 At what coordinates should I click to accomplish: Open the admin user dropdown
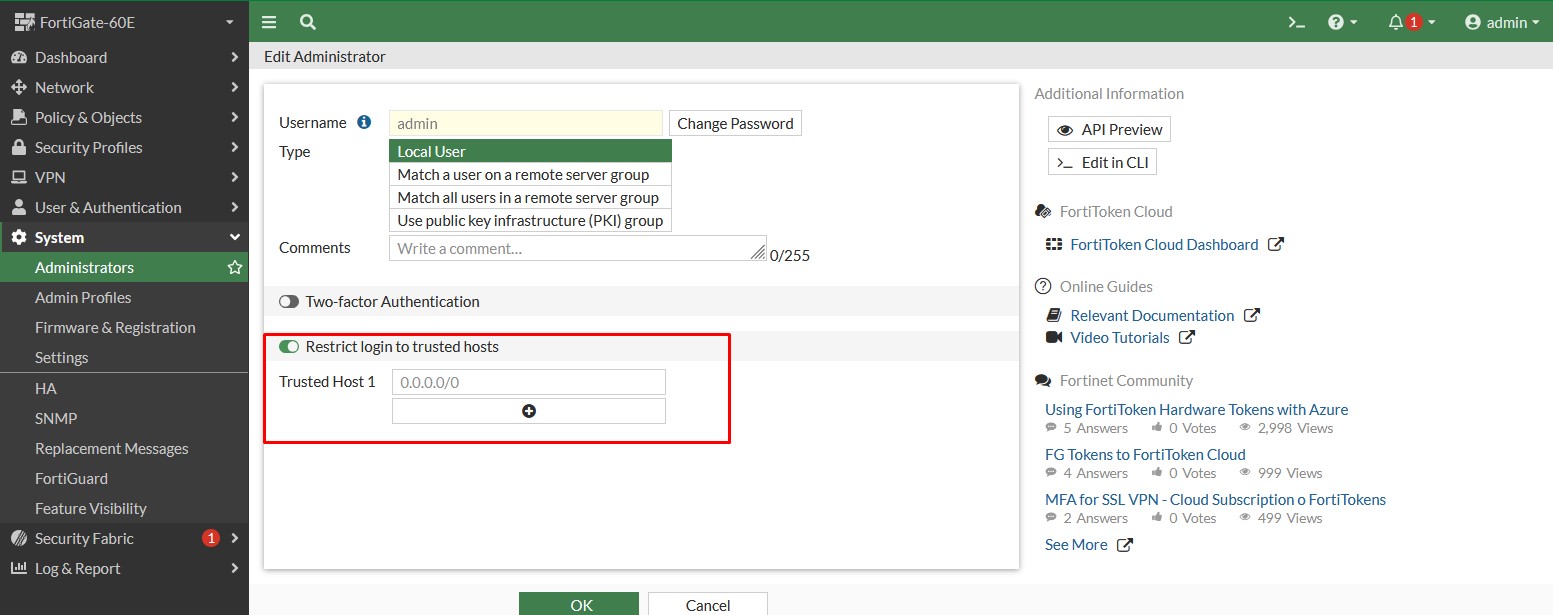coord(1501,22)
